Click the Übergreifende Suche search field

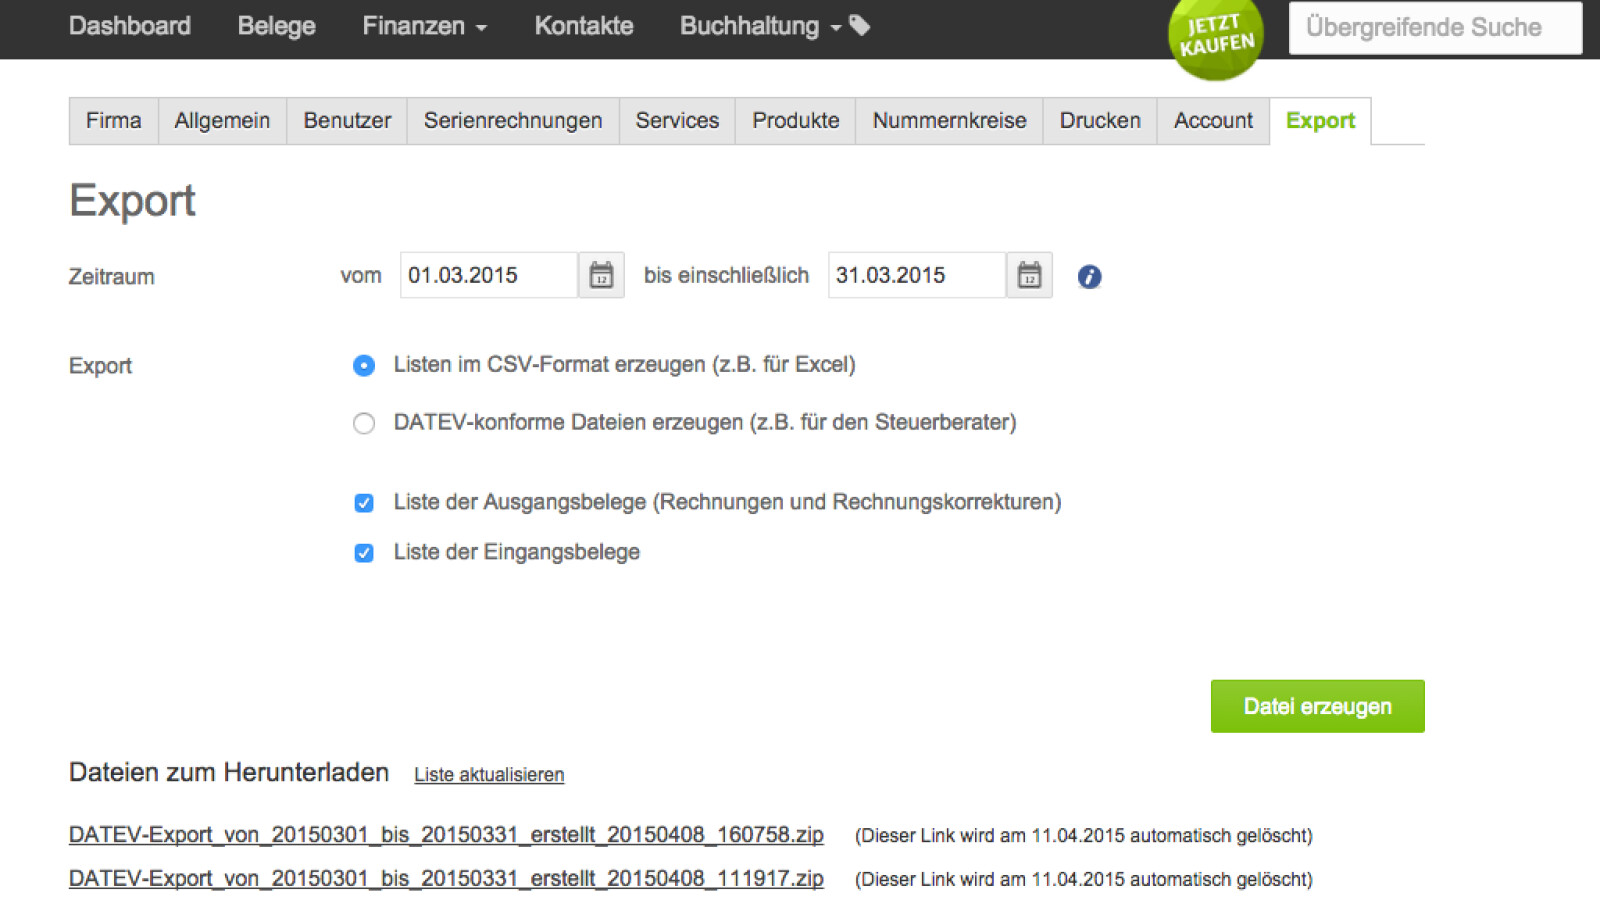point(1434,28)
